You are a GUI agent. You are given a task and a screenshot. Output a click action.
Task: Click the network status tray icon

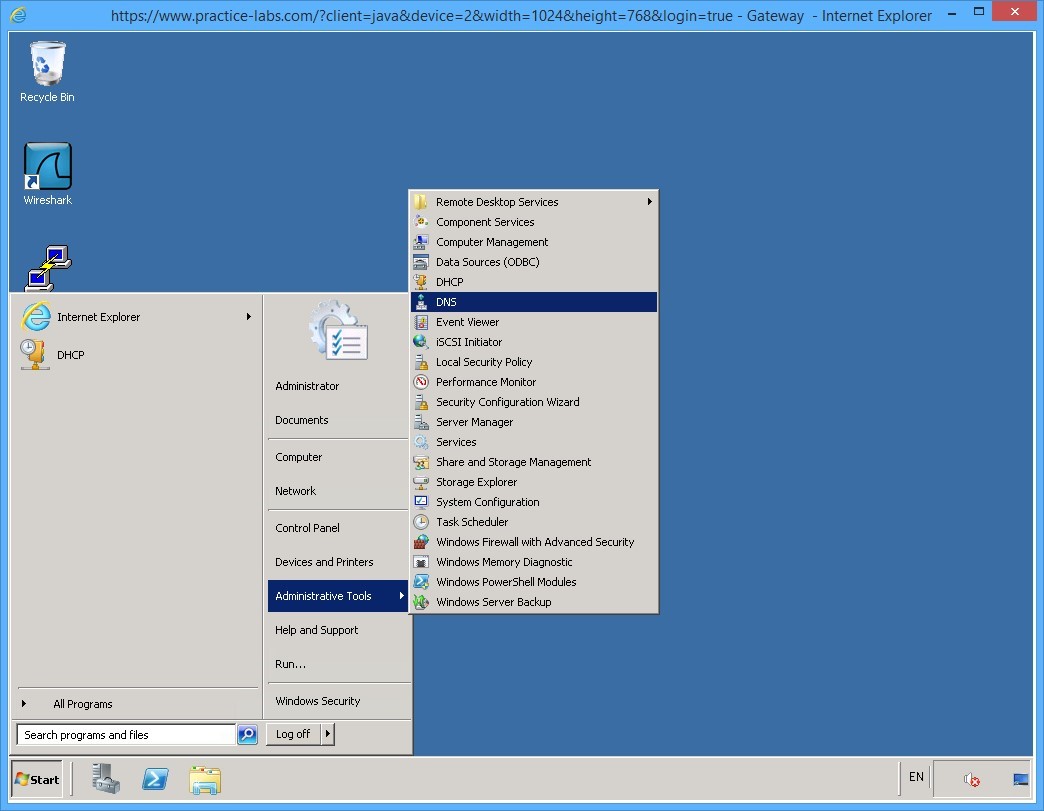(x=1020, y=777)
